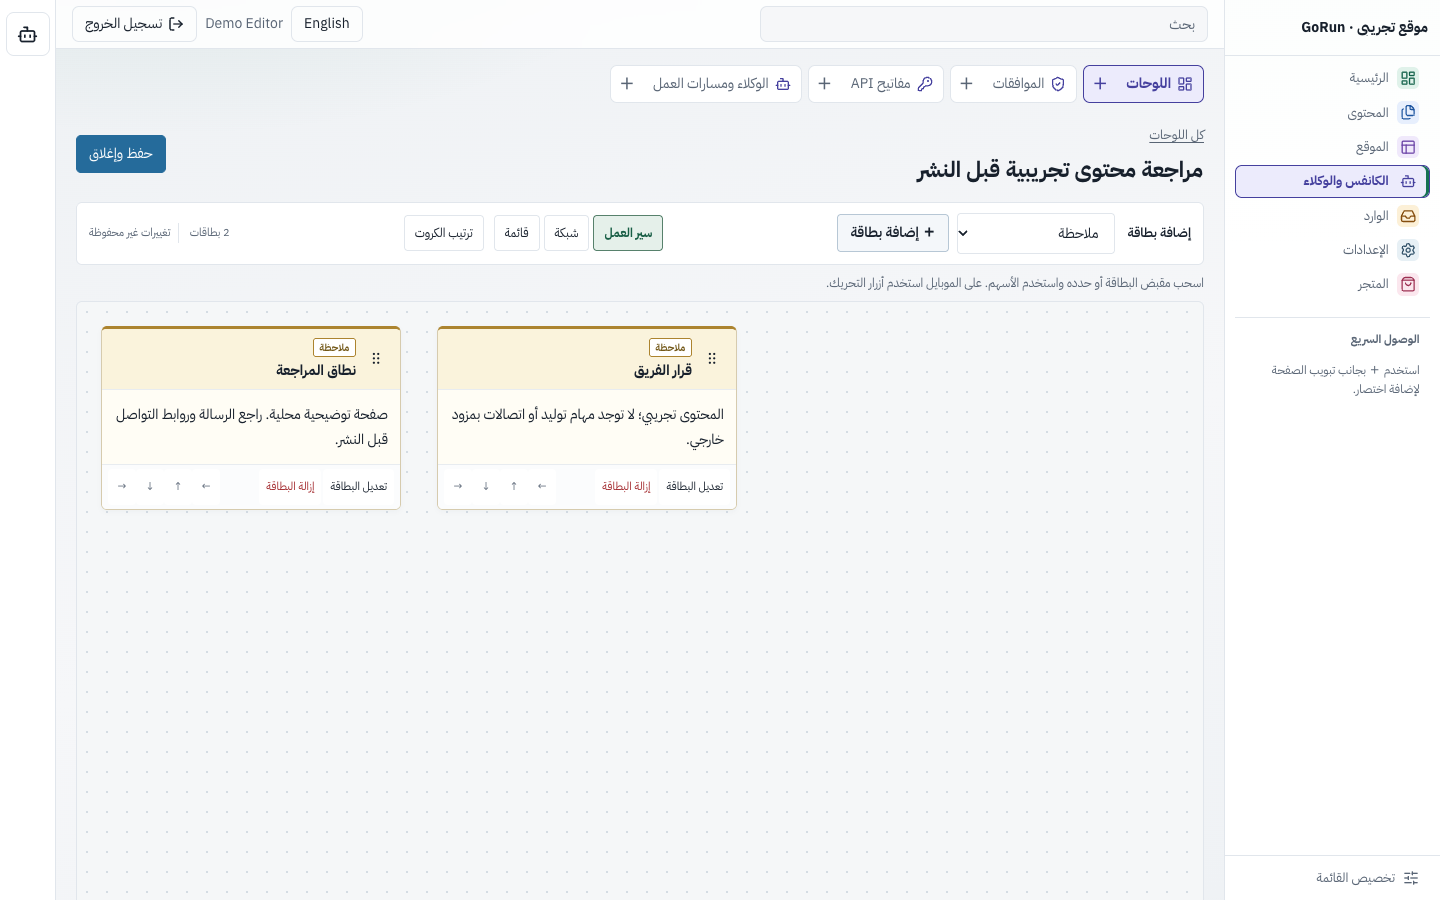The height and width of the screenshot is (900, 1440).
Task: Click the drag handle on the قرار الفريق card
Action: 712,359
